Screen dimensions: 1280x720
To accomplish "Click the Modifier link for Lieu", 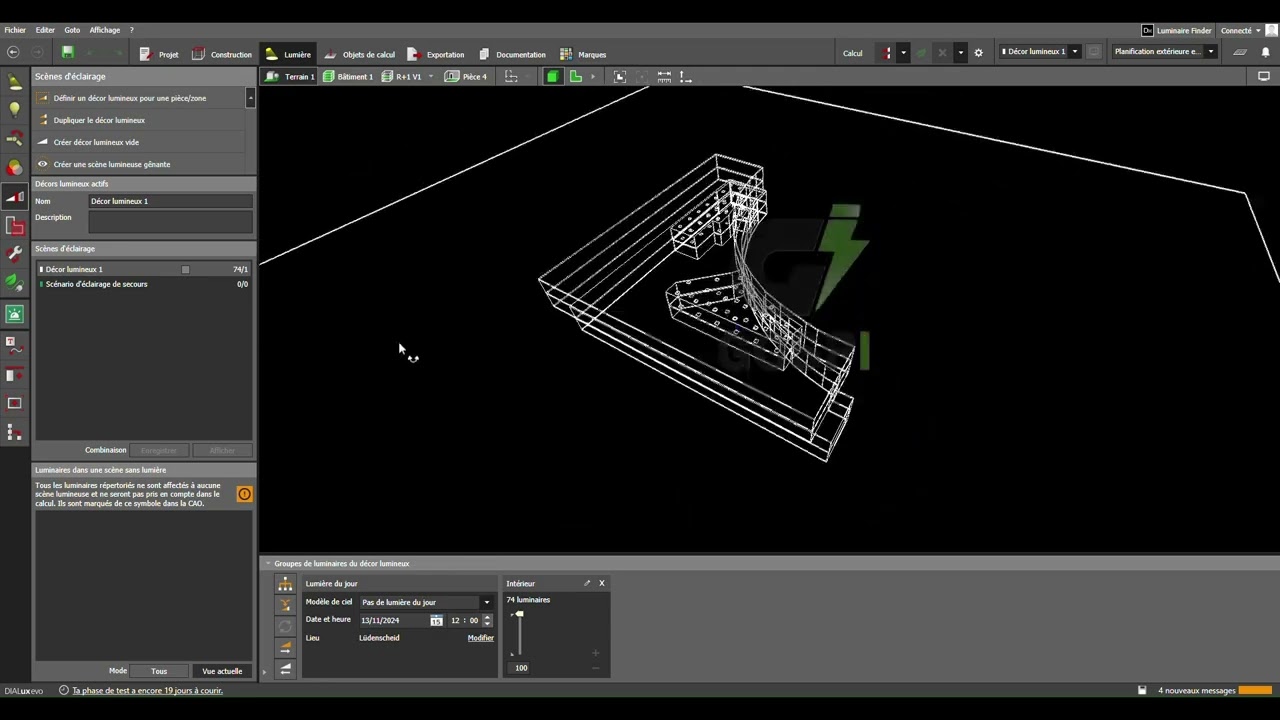I will 481,638.
